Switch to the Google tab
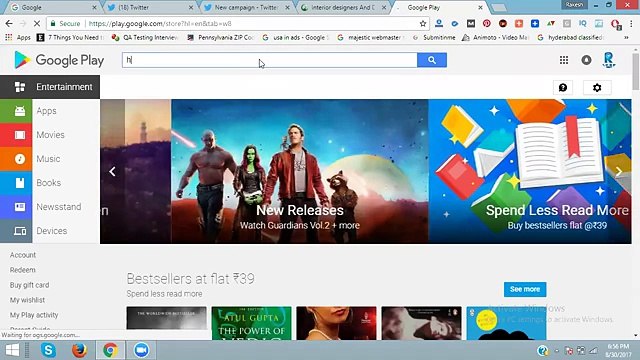Viewport: 640px width, 360px height. pyautogui.click(x=53, y=7)
